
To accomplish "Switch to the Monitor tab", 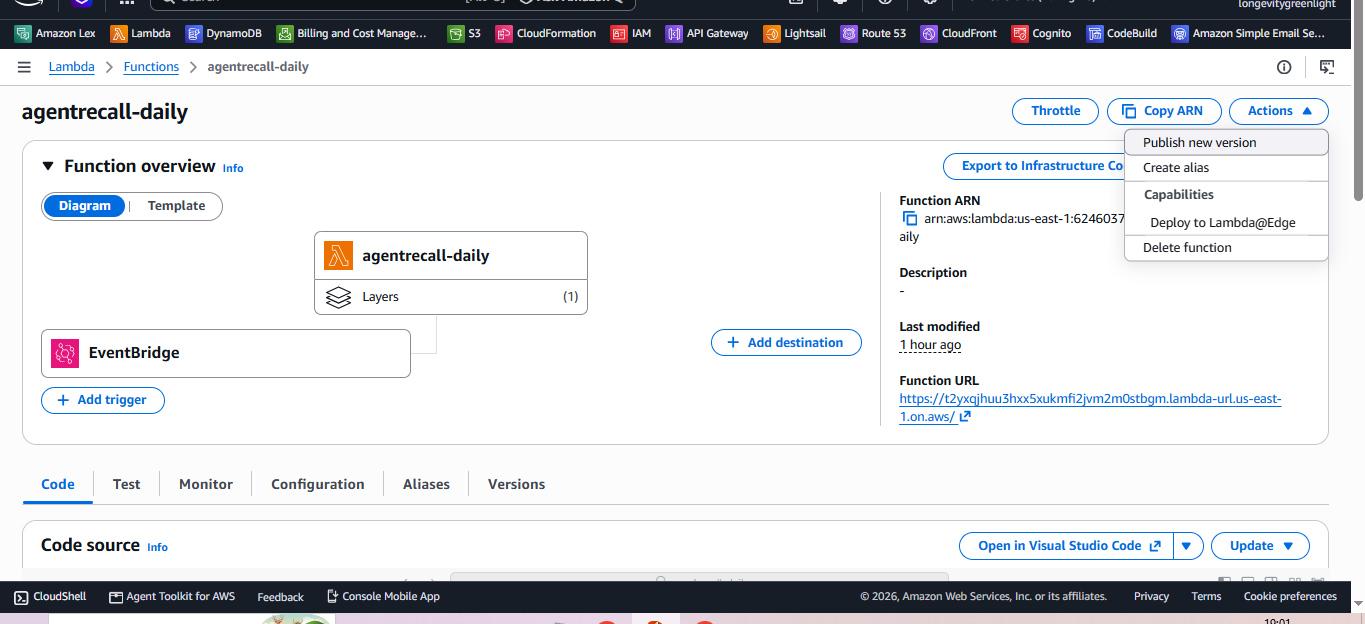I will pyautogui.click(x=206, y=484).
